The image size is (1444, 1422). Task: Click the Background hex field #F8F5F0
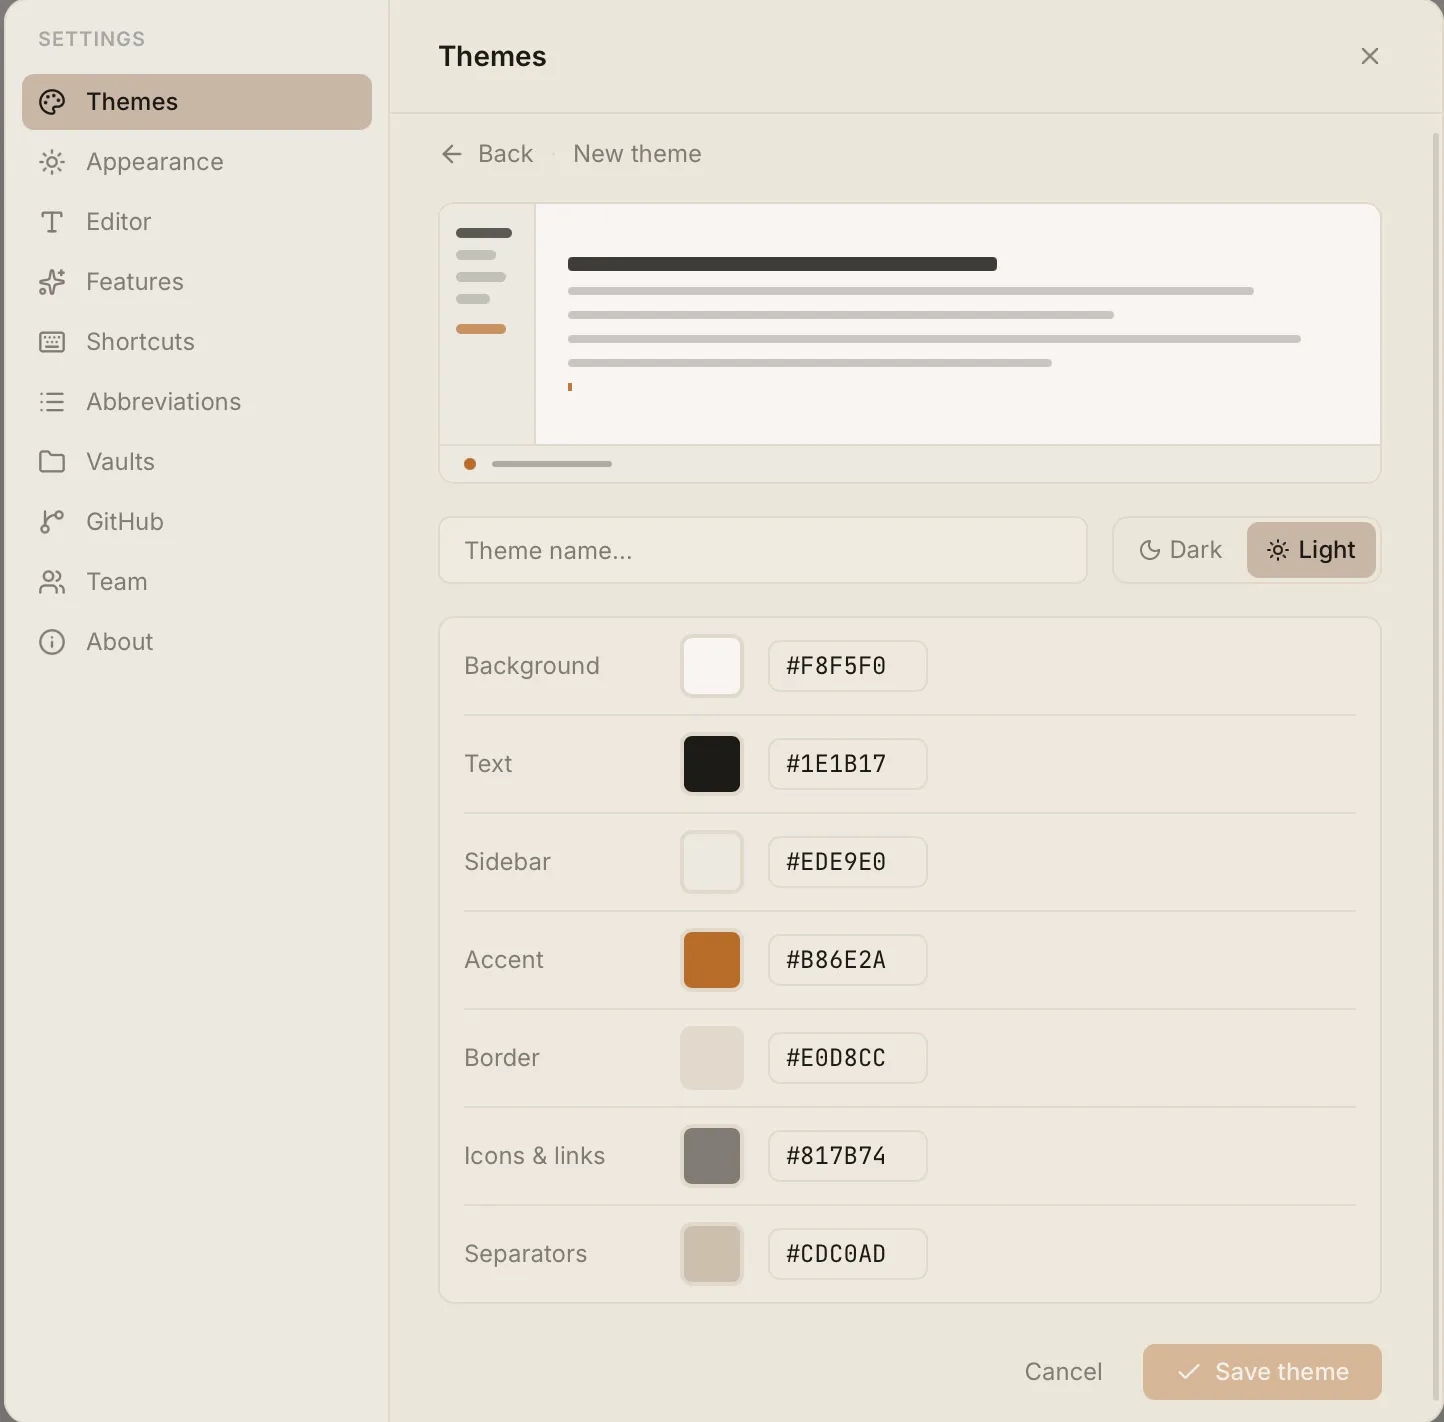[848, 666]
